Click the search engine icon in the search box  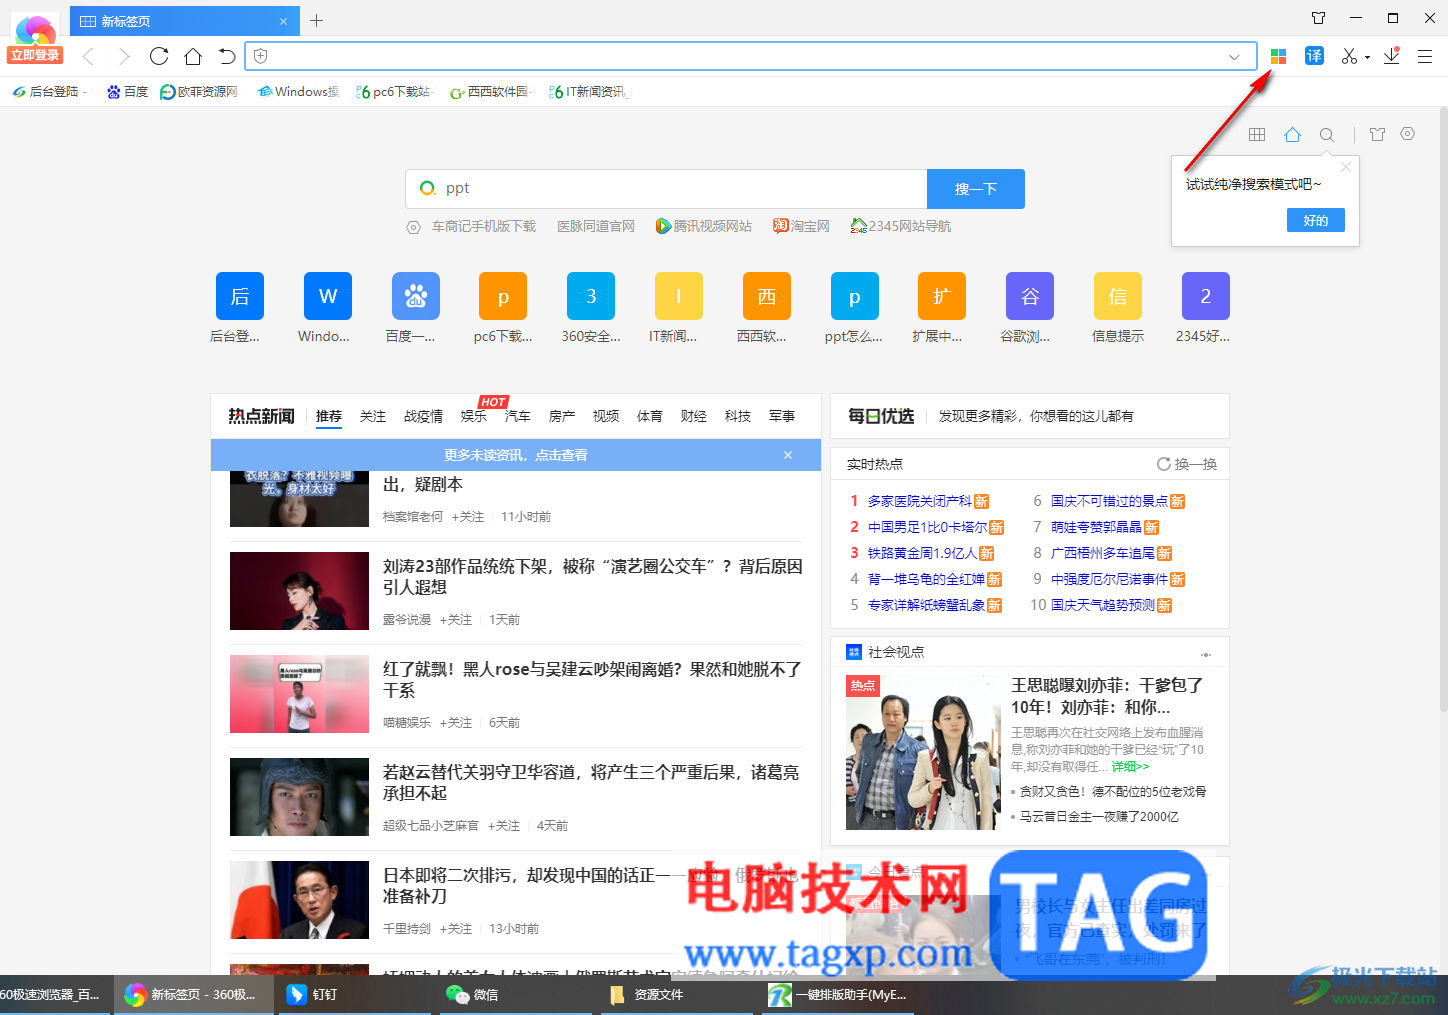pyautogui.click(x=427, y=188)
